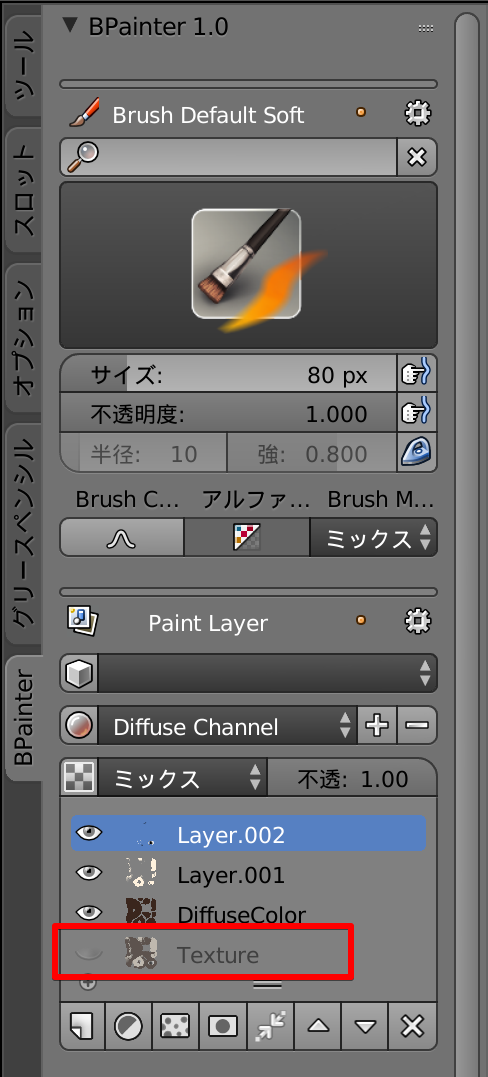Click the checker icon beside layer ミックス

(x=79, y=778)
